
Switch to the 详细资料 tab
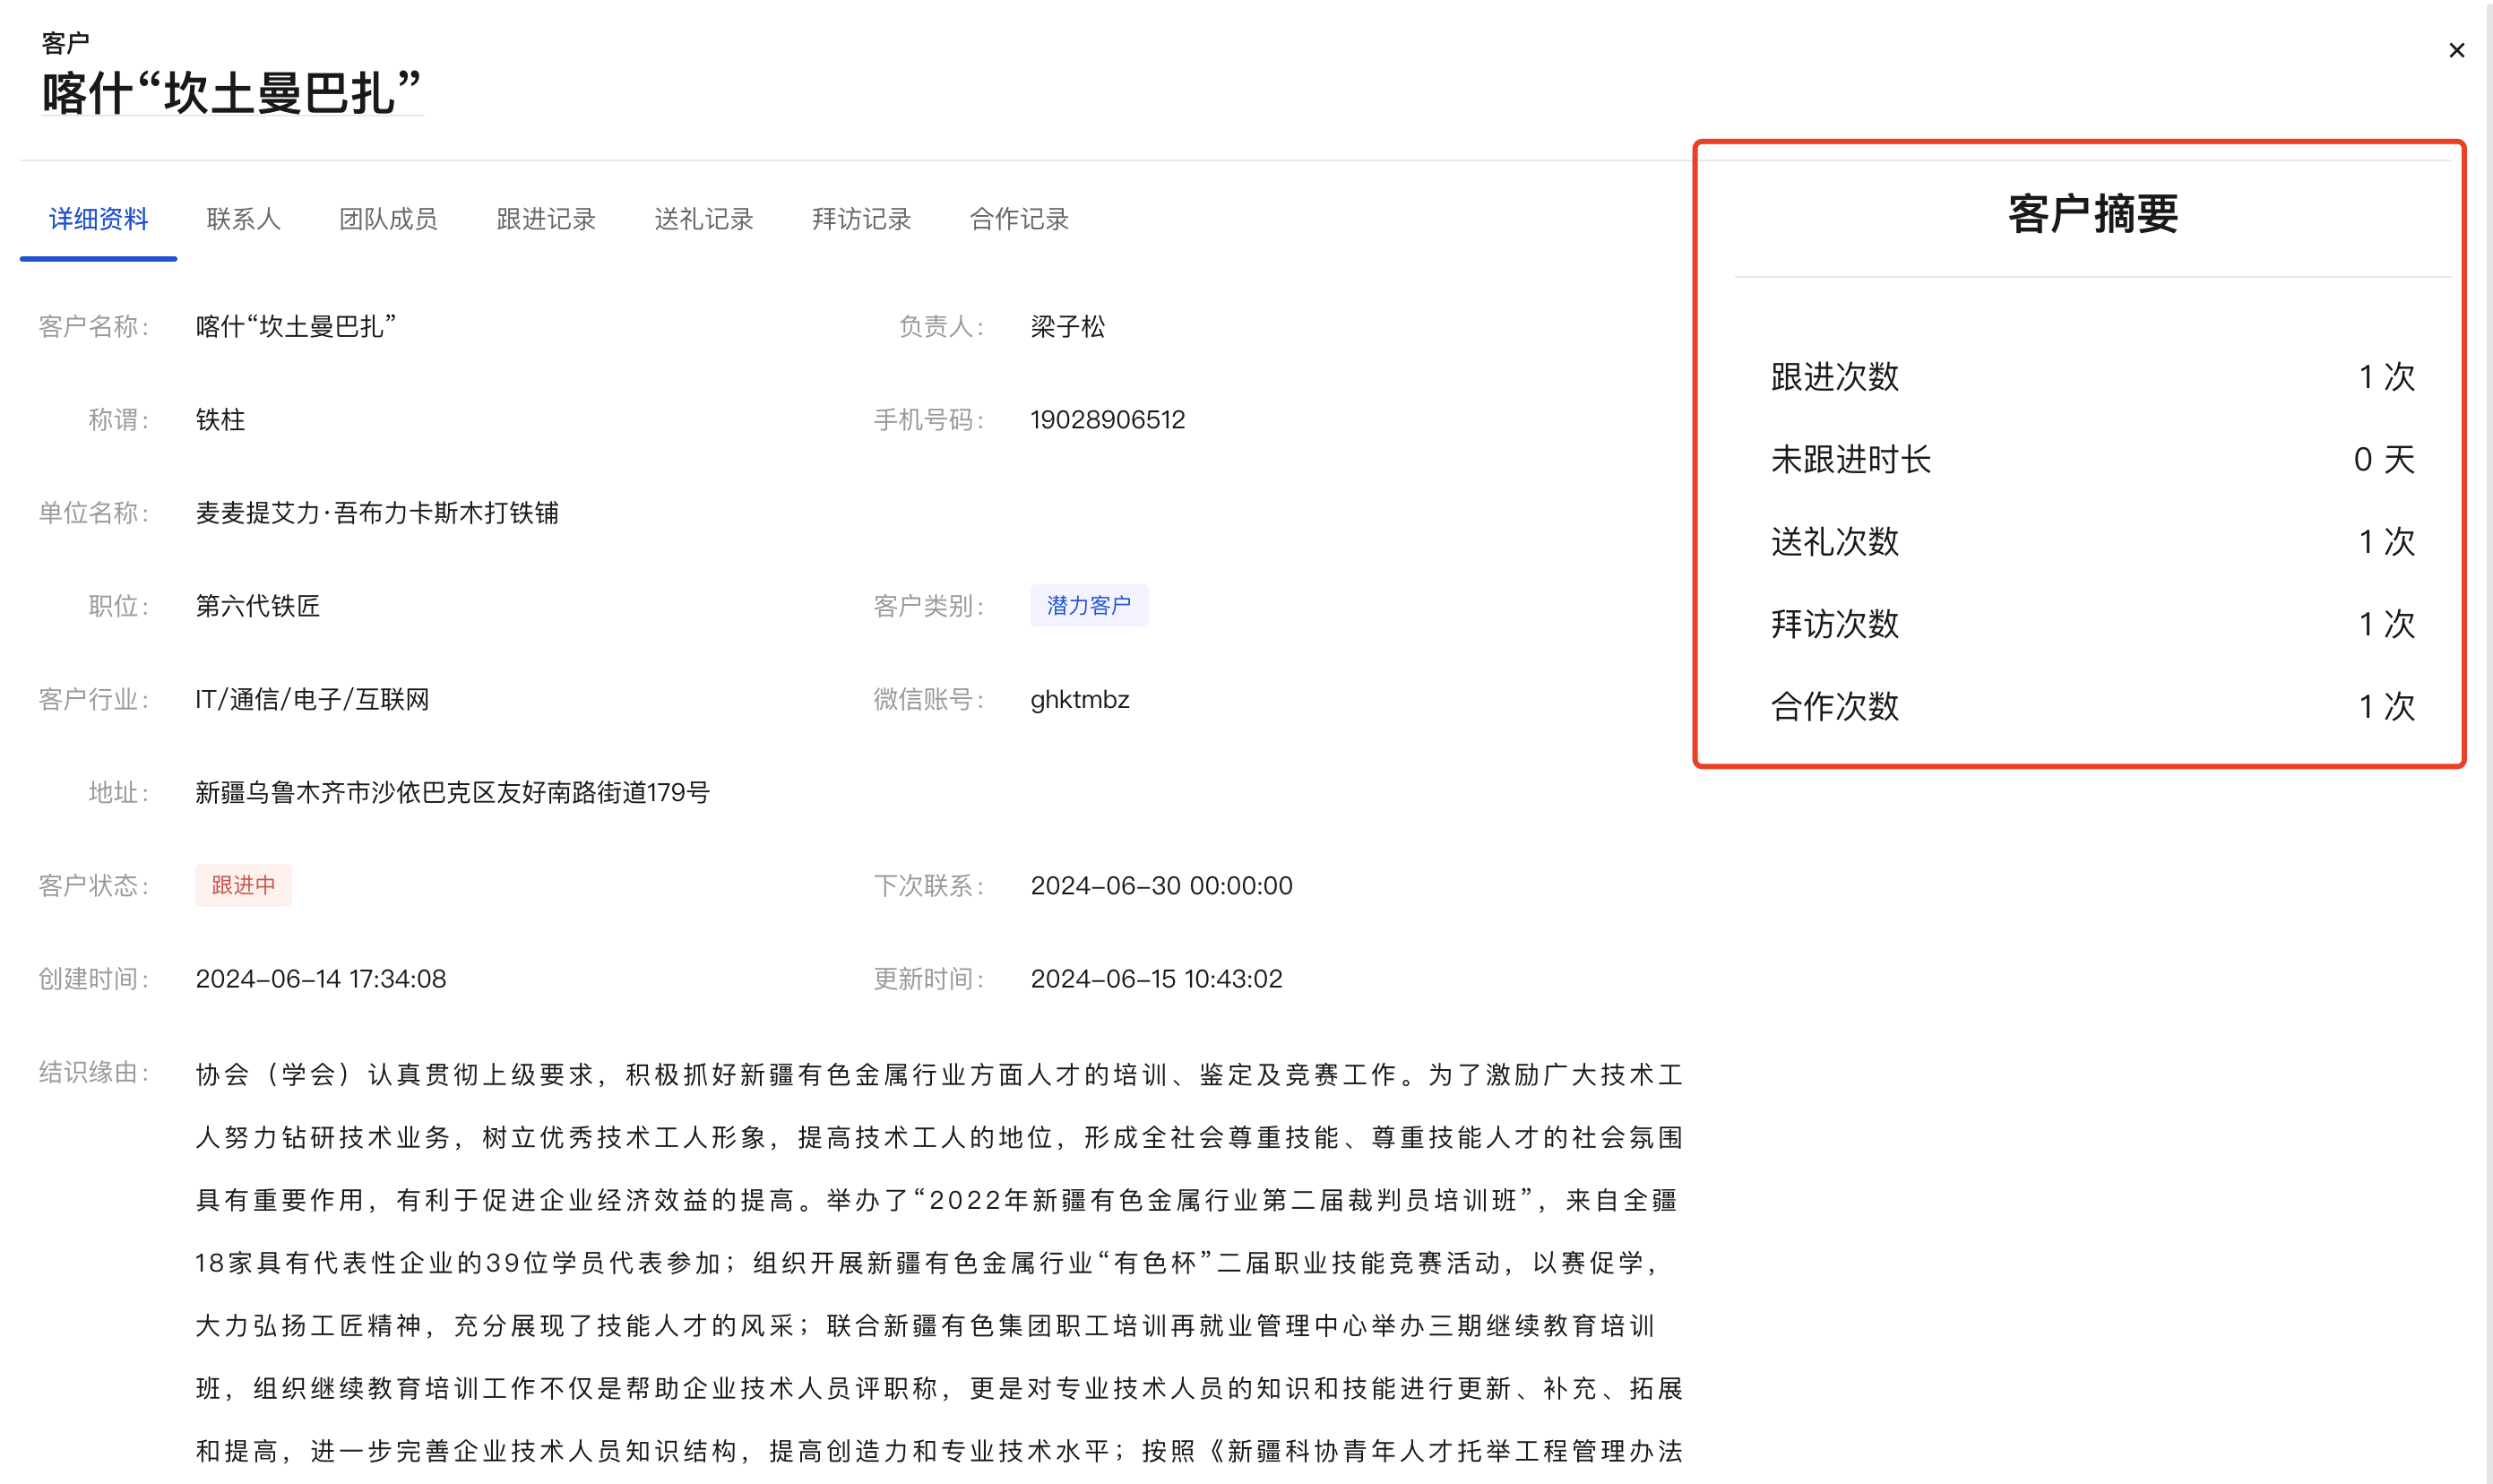tap(98, 219)
